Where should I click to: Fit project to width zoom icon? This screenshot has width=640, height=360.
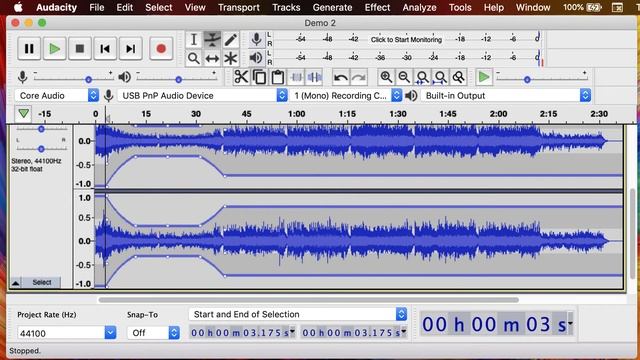pos(440,77)
